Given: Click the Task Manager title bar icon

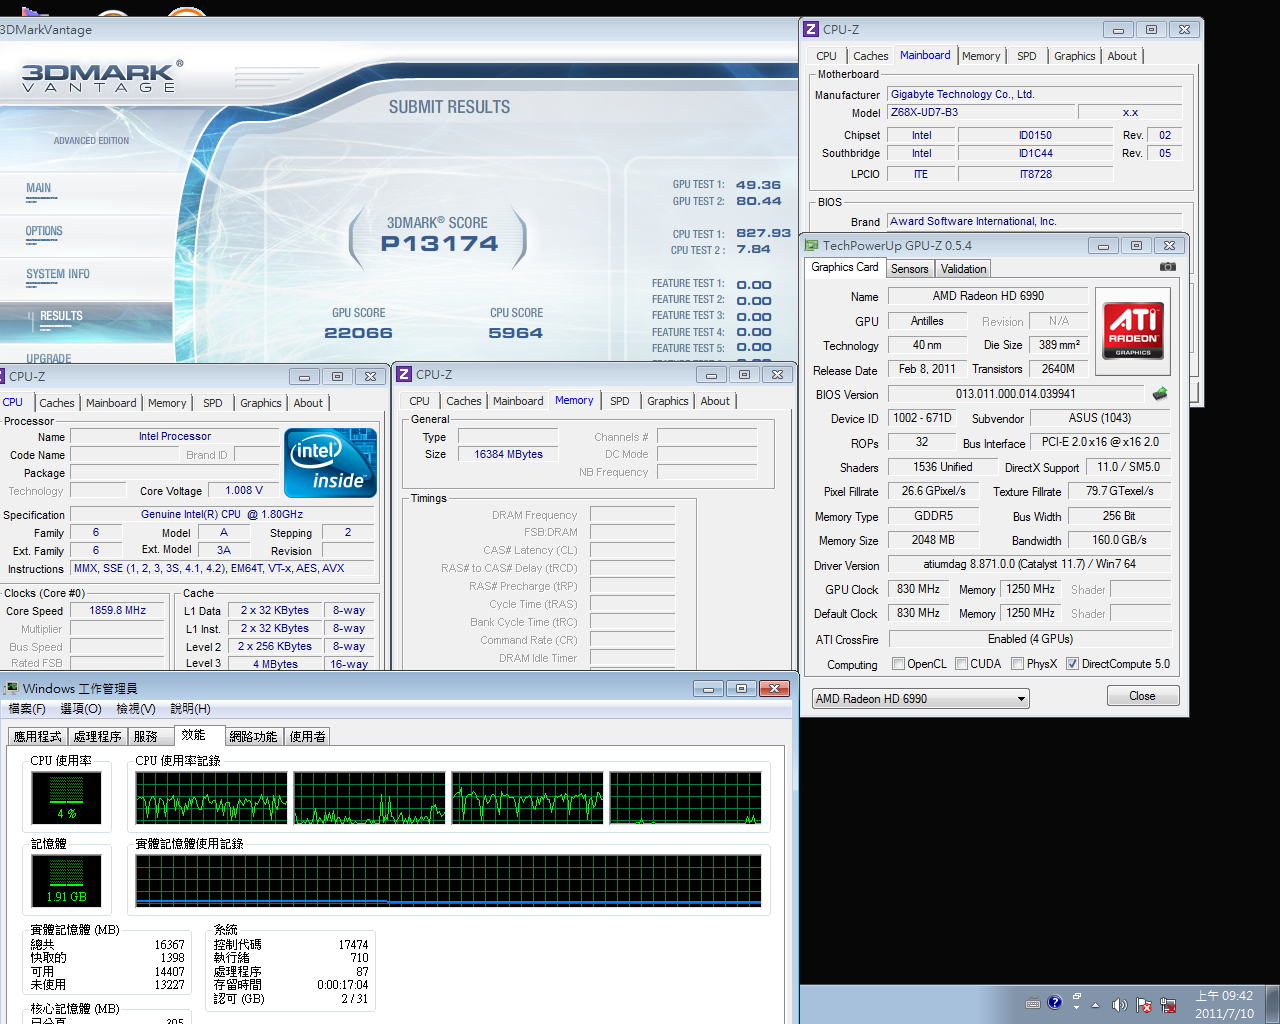Looking at the screenshot, I should pyautogui.click(x=11, y=688).
